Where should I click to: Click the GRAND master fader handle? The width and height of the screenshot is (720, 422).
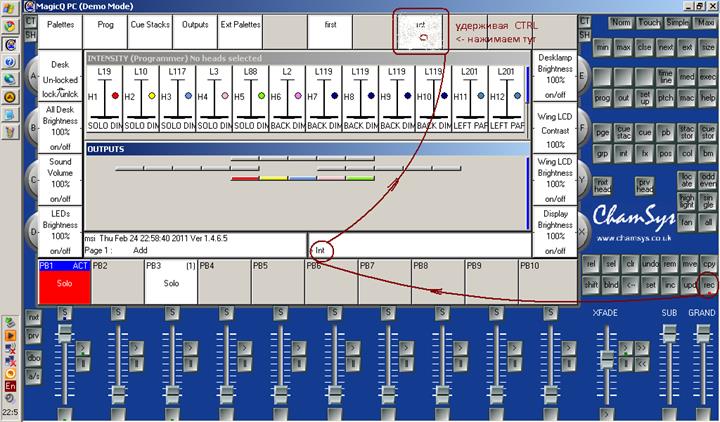[x=703, y=334]
